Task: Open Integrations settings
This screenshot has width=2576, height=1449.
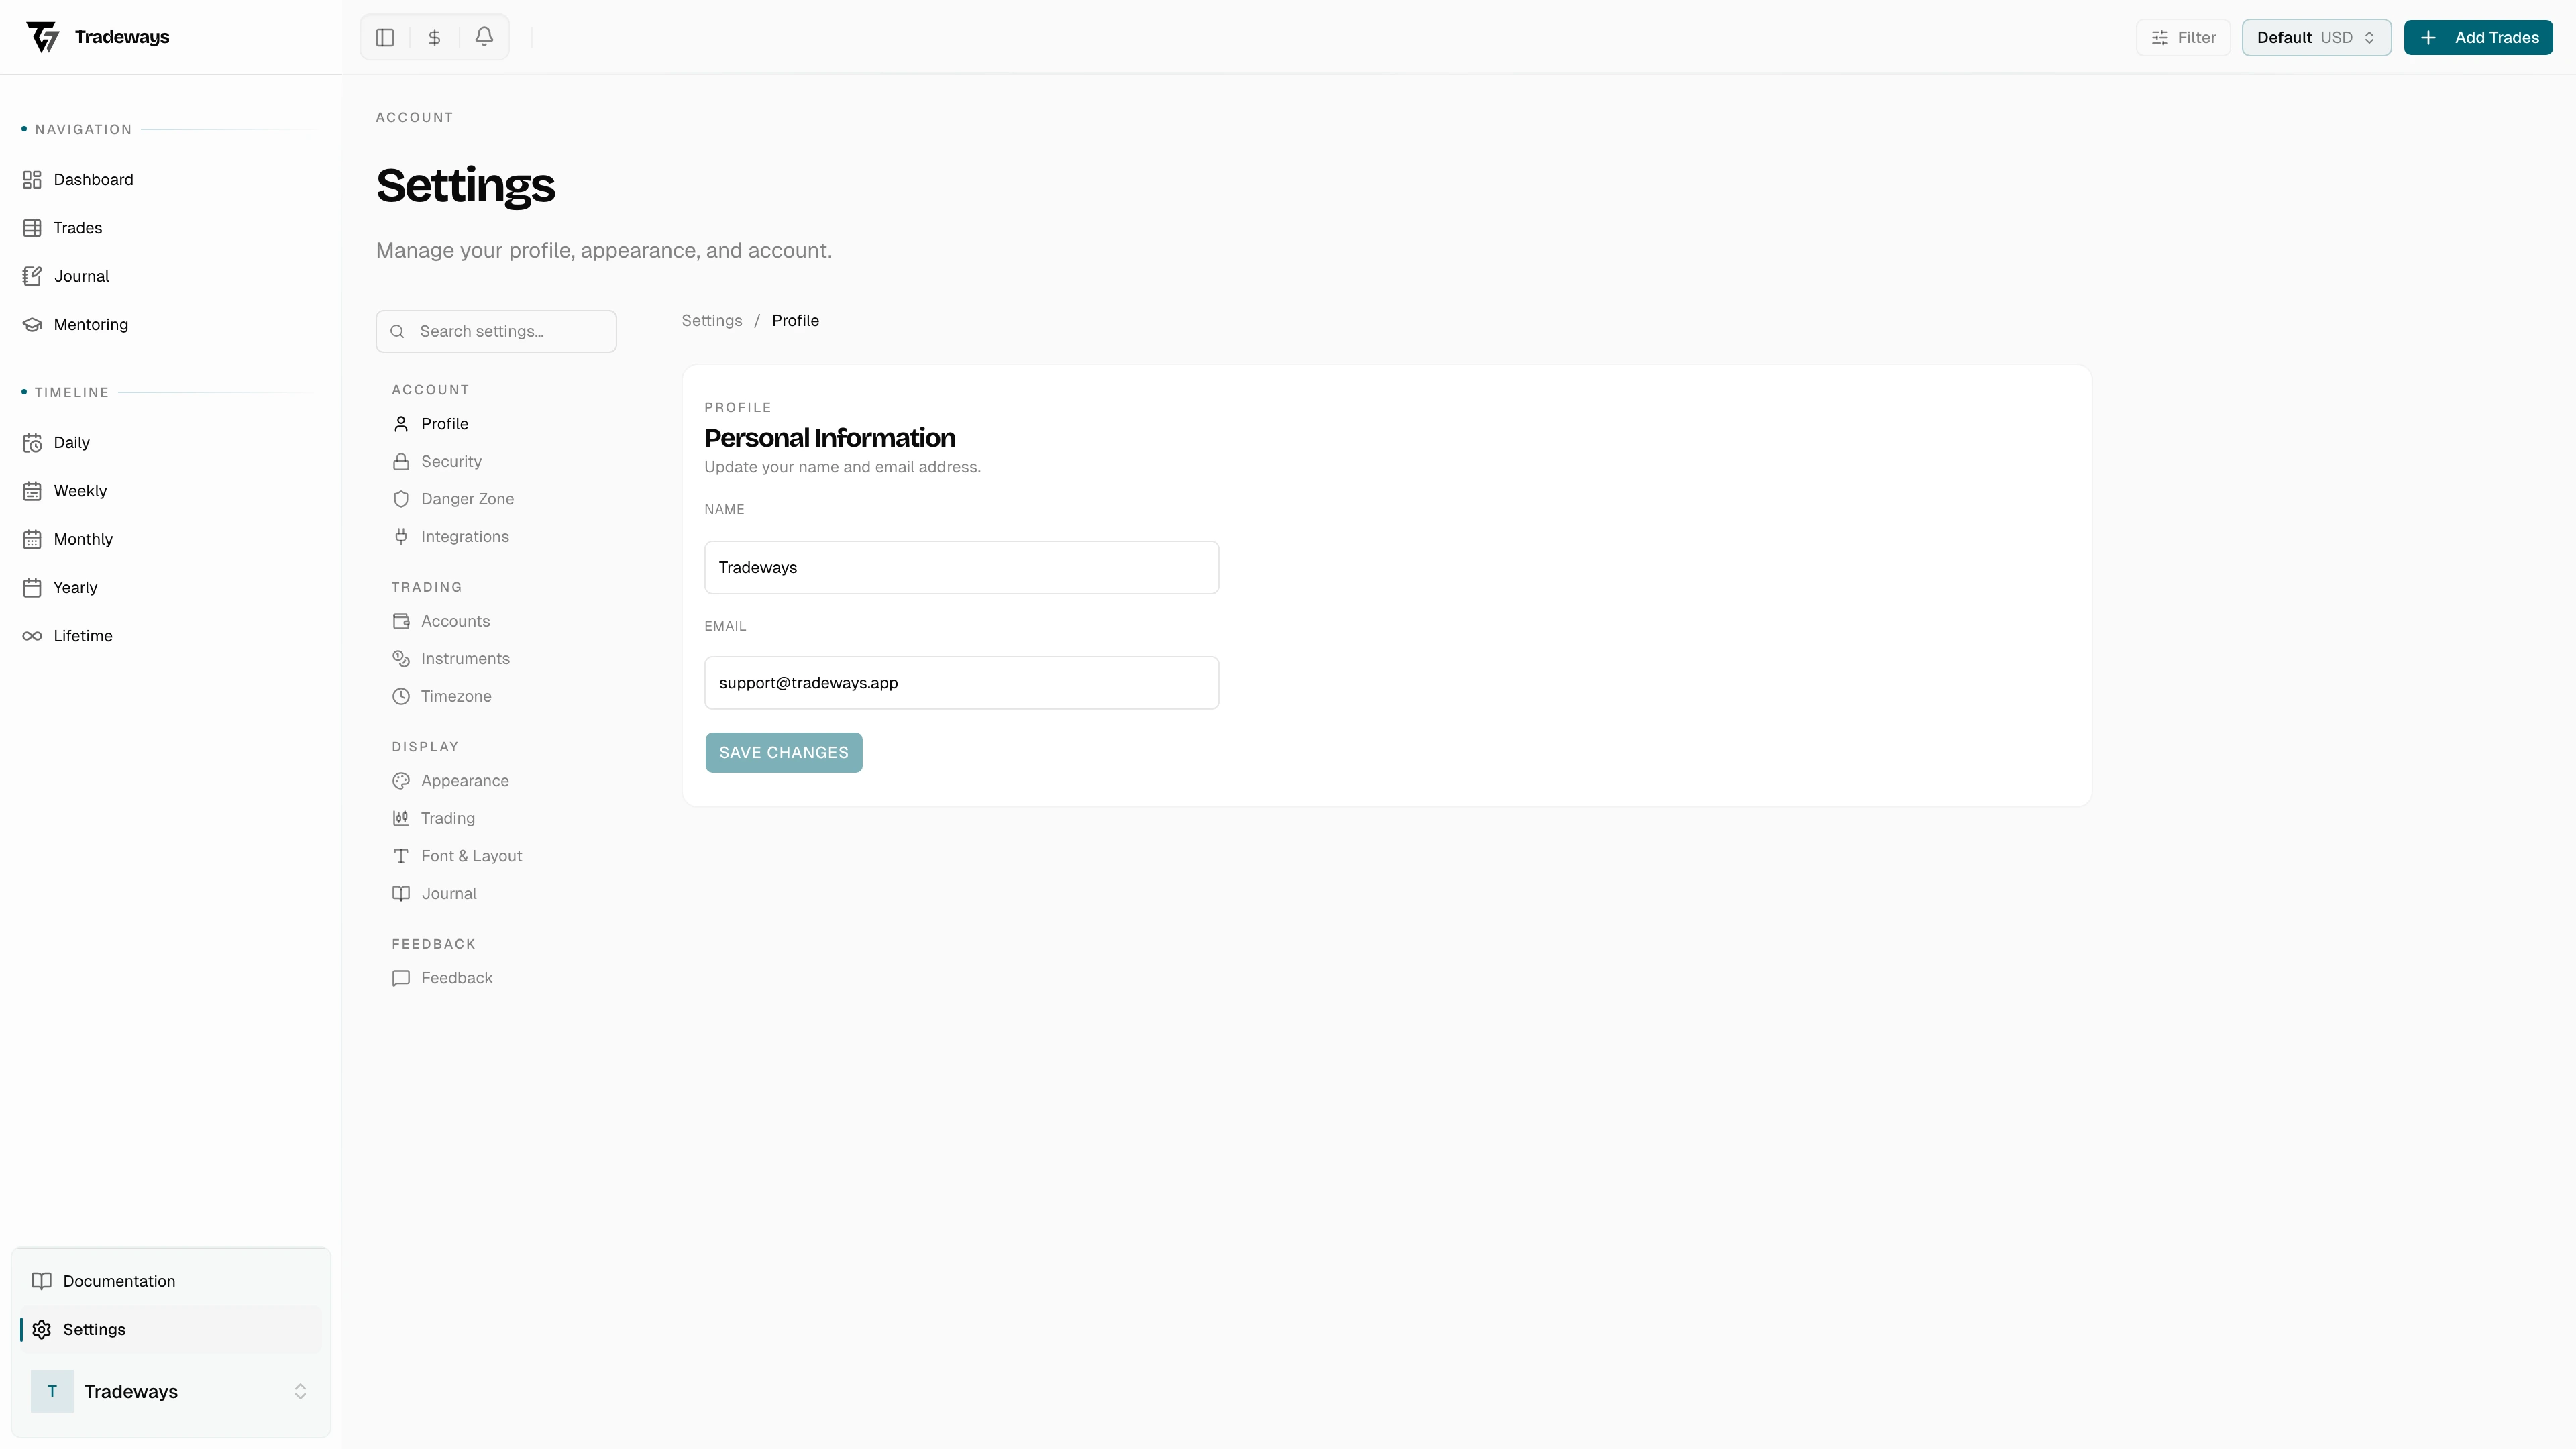Action: (465, 536)
